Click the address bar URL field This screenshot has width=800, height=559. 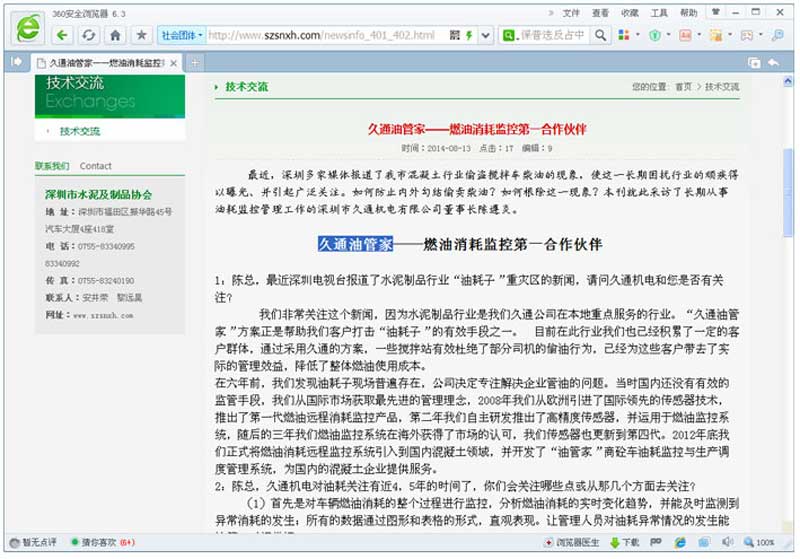tap(320, 35)
